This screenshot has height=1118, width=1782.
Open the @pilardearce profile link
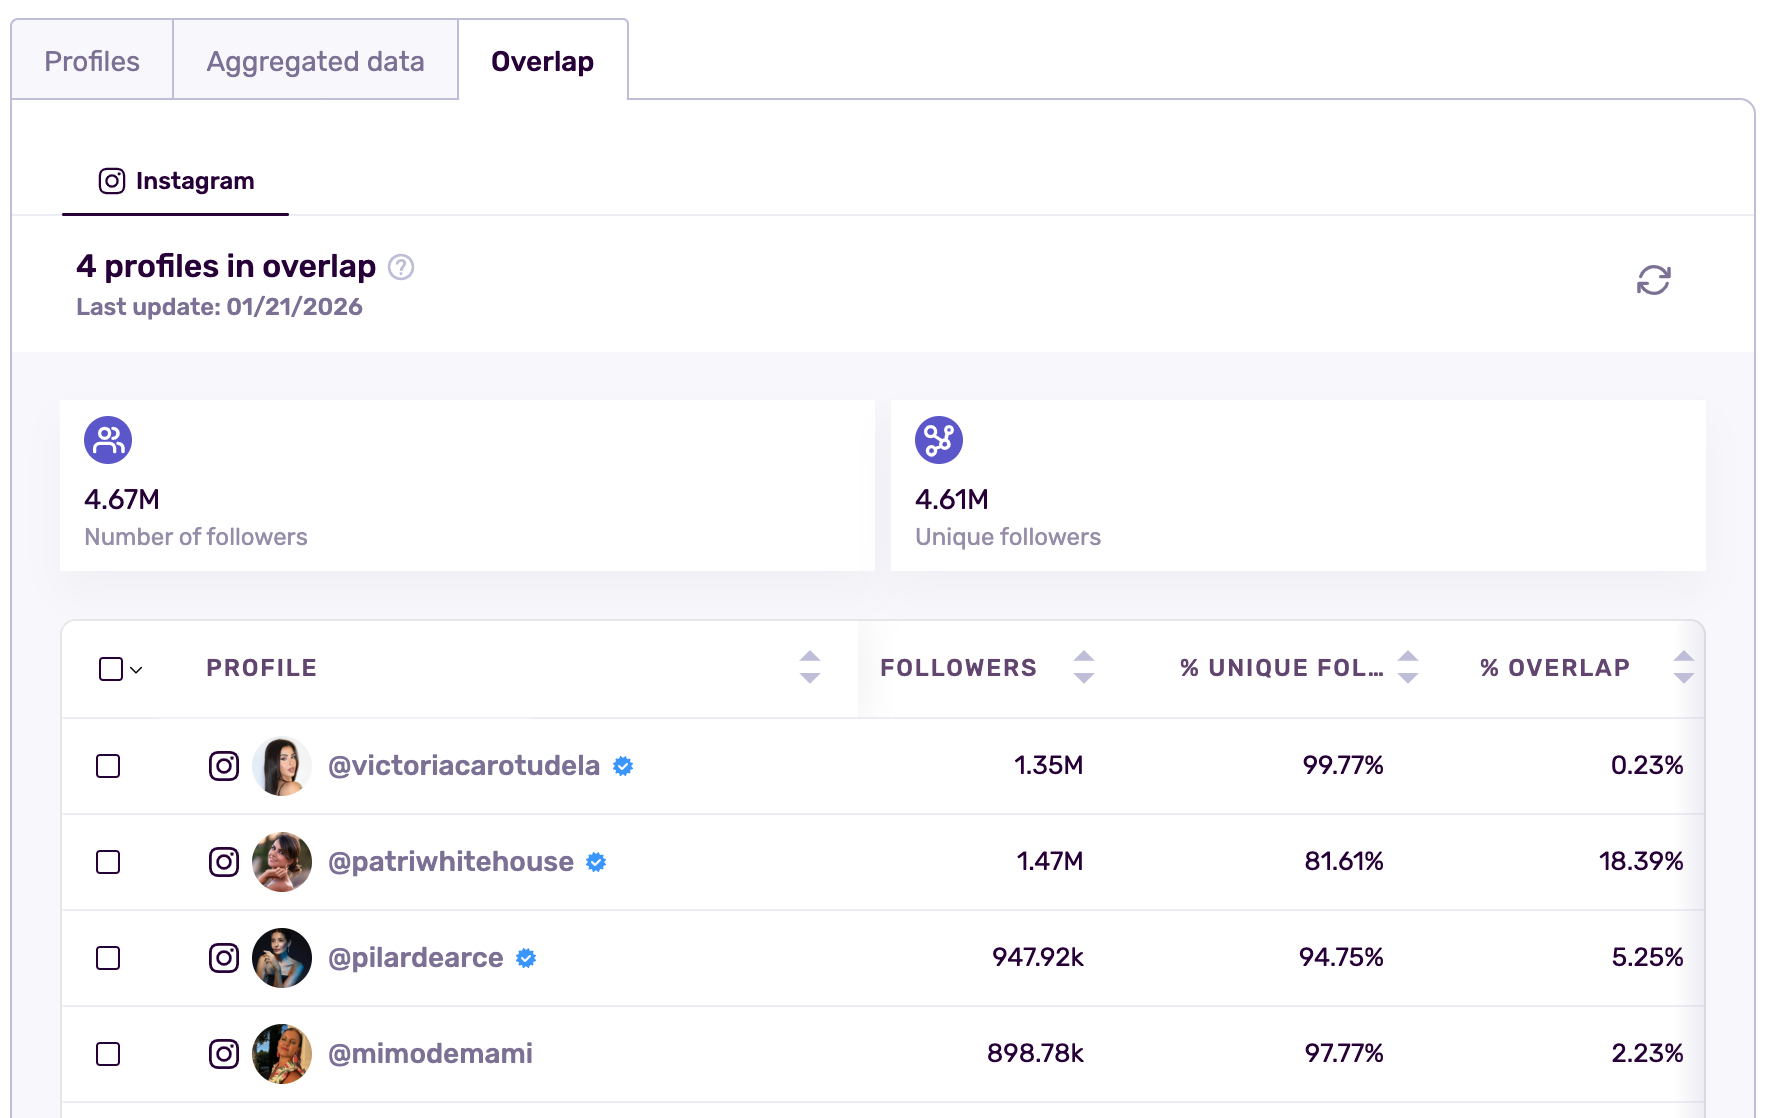pos(415,958)
